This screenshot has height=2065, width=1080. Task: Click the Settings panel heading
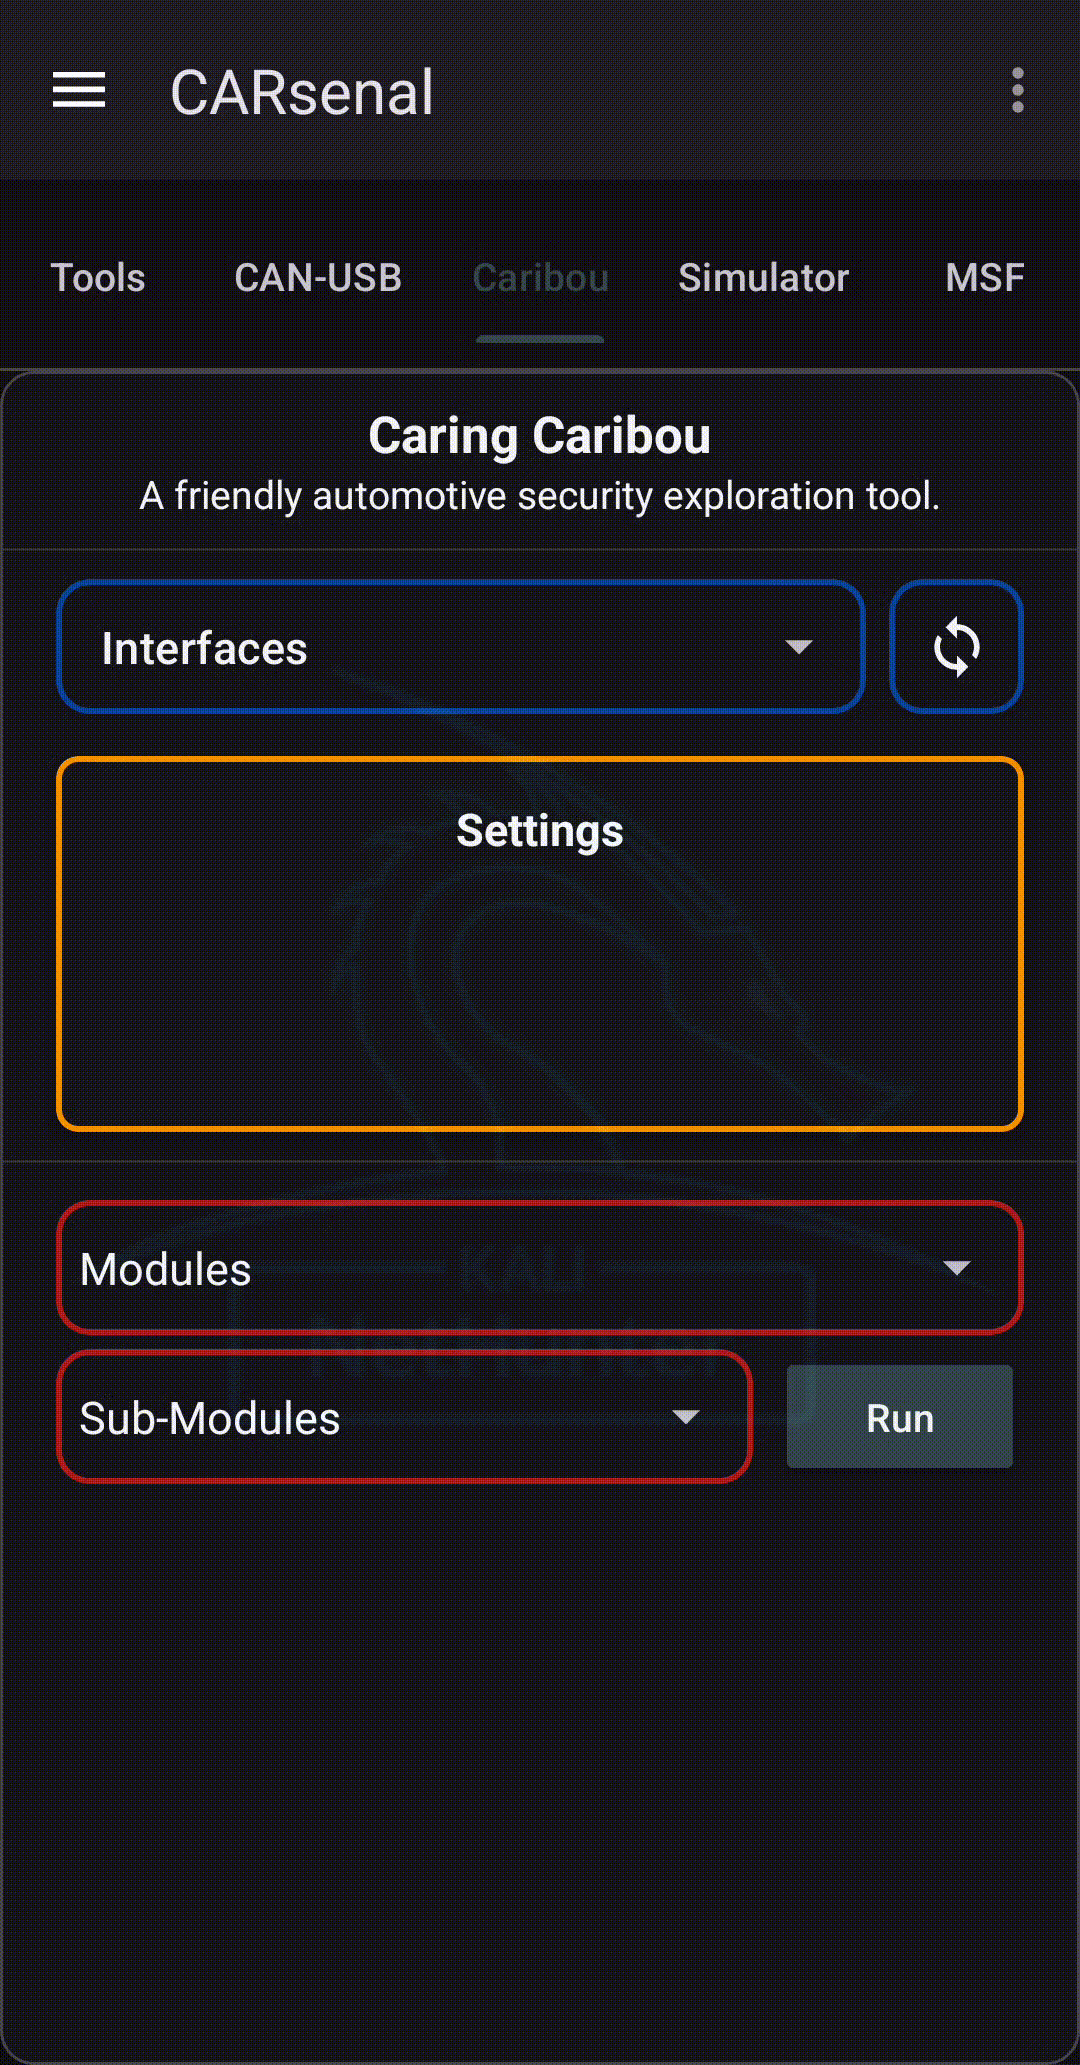pos(540,831)
